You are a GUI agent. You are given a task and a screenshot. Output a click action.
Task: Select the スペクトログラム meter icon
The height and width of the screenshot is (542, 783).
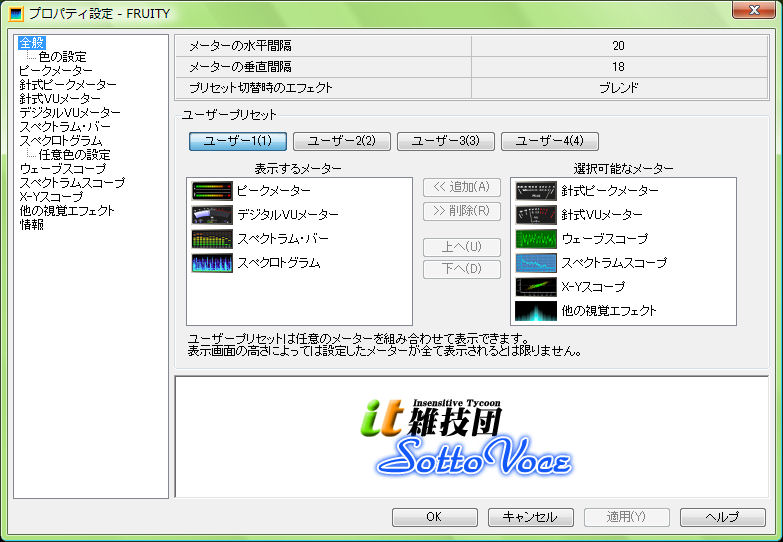point(211,263)
